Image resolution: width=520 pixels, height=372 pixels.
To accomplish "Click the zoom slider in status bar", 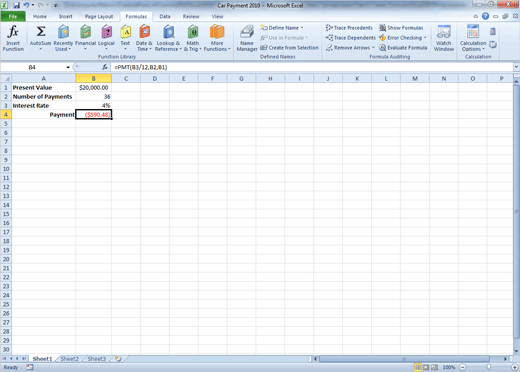I will [x=488, y=367].
